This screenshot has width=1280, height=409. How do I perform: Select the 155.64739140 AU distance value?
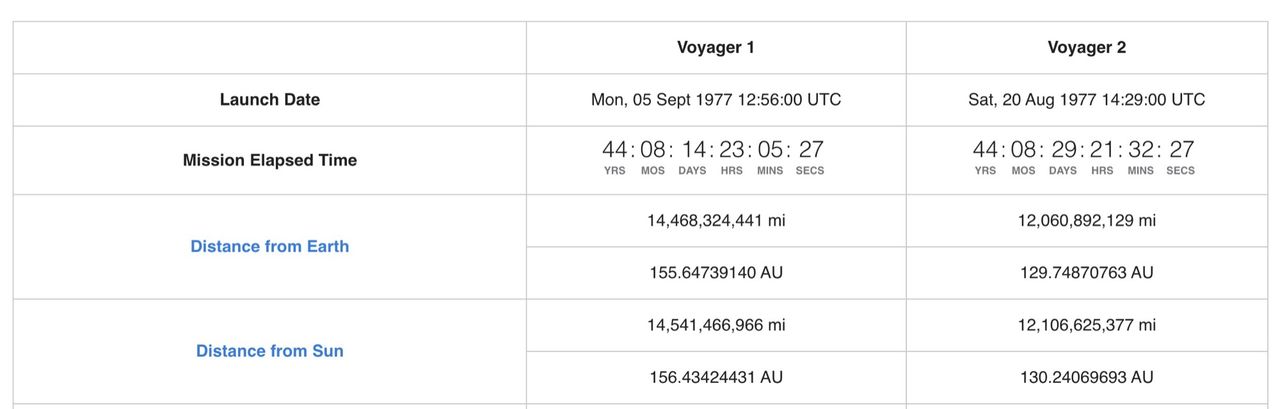coord(716,273)
